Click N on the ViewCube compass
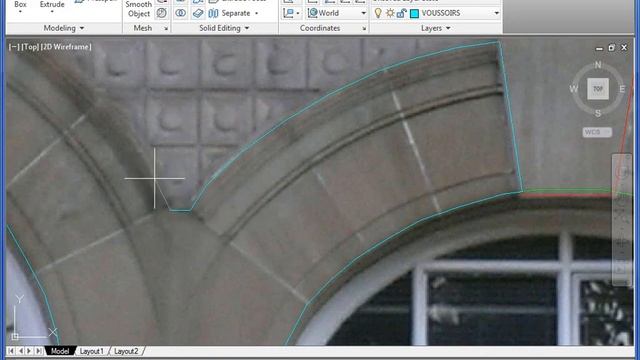 [x=598, y=64]
